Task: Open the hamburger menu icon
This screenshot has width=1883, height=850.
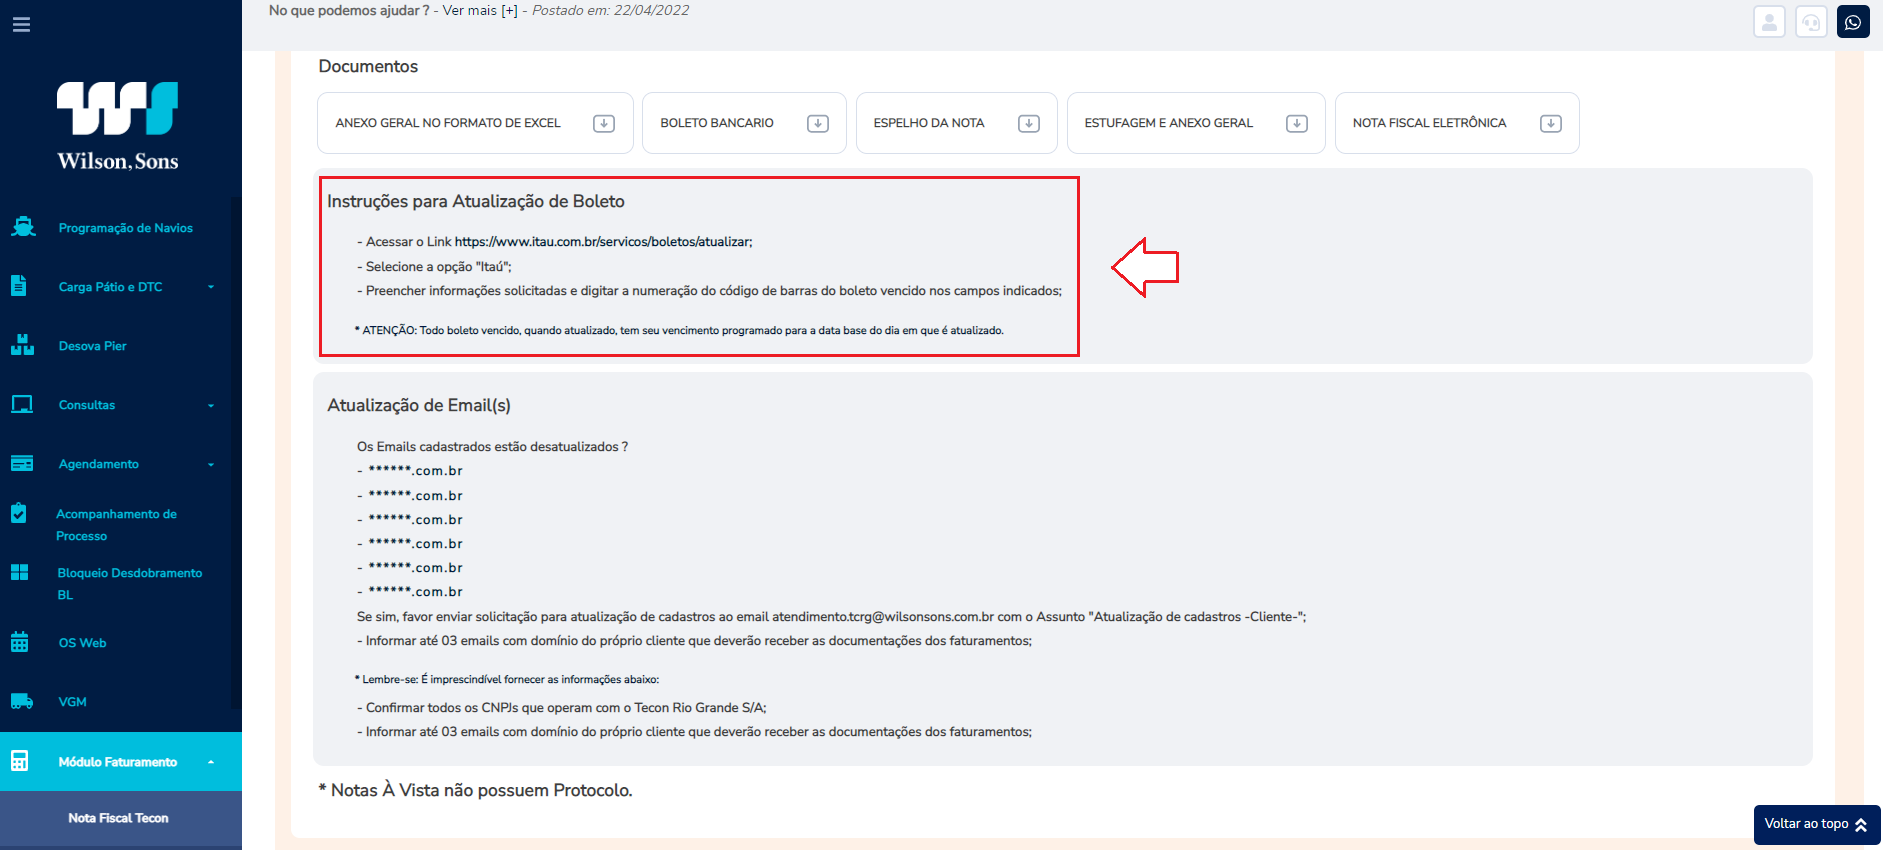Action: pyautogui.click(x=21, y=24)
